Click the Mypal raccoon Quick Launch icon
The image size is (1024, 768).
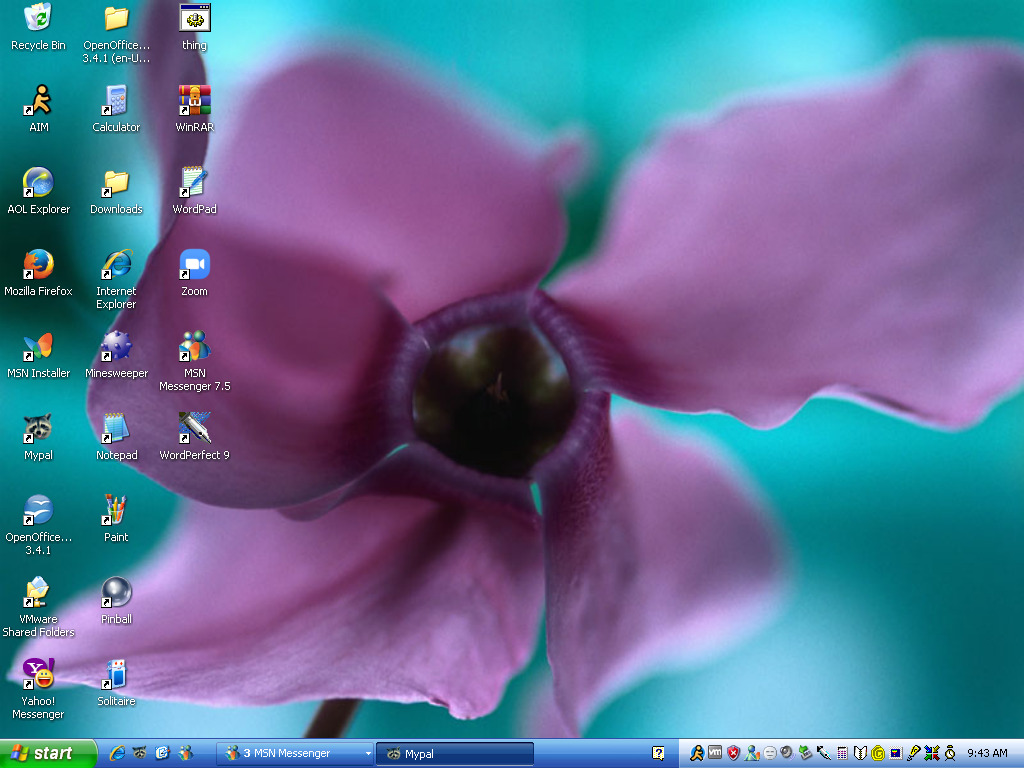(140, 754)
